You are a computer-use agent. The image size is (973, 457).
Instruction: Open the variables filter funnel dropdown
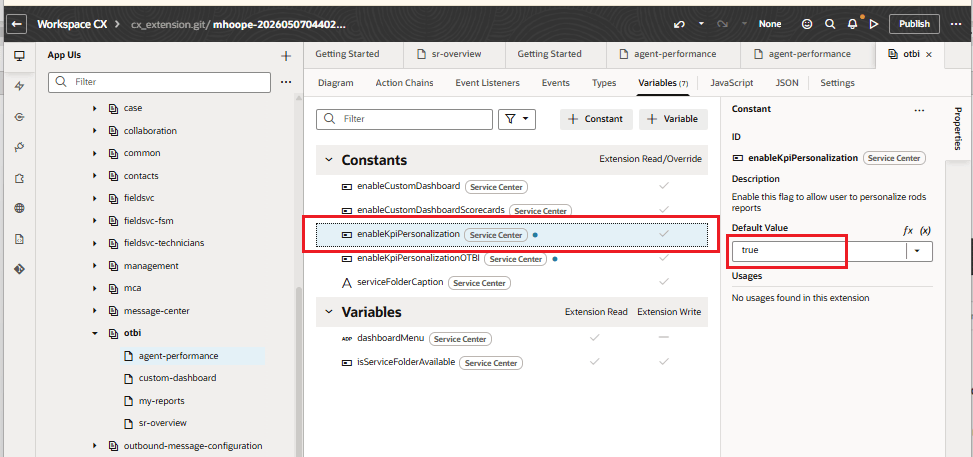tap(517, 119)
